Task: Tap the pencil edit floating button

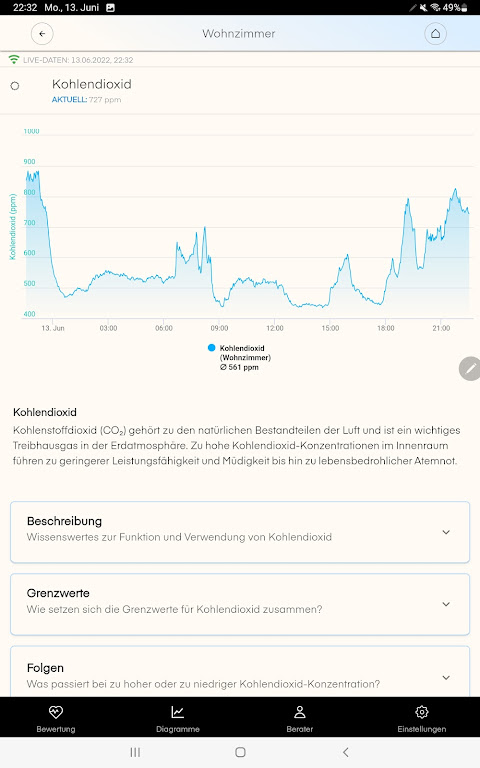Action: pos(470,368)
